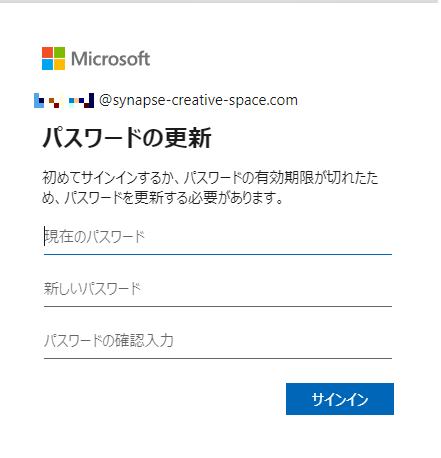The width and height of the screenshot is (441, 458).
Task: Click the yellow square of Microsoft logo
Action: pos(59,64)
